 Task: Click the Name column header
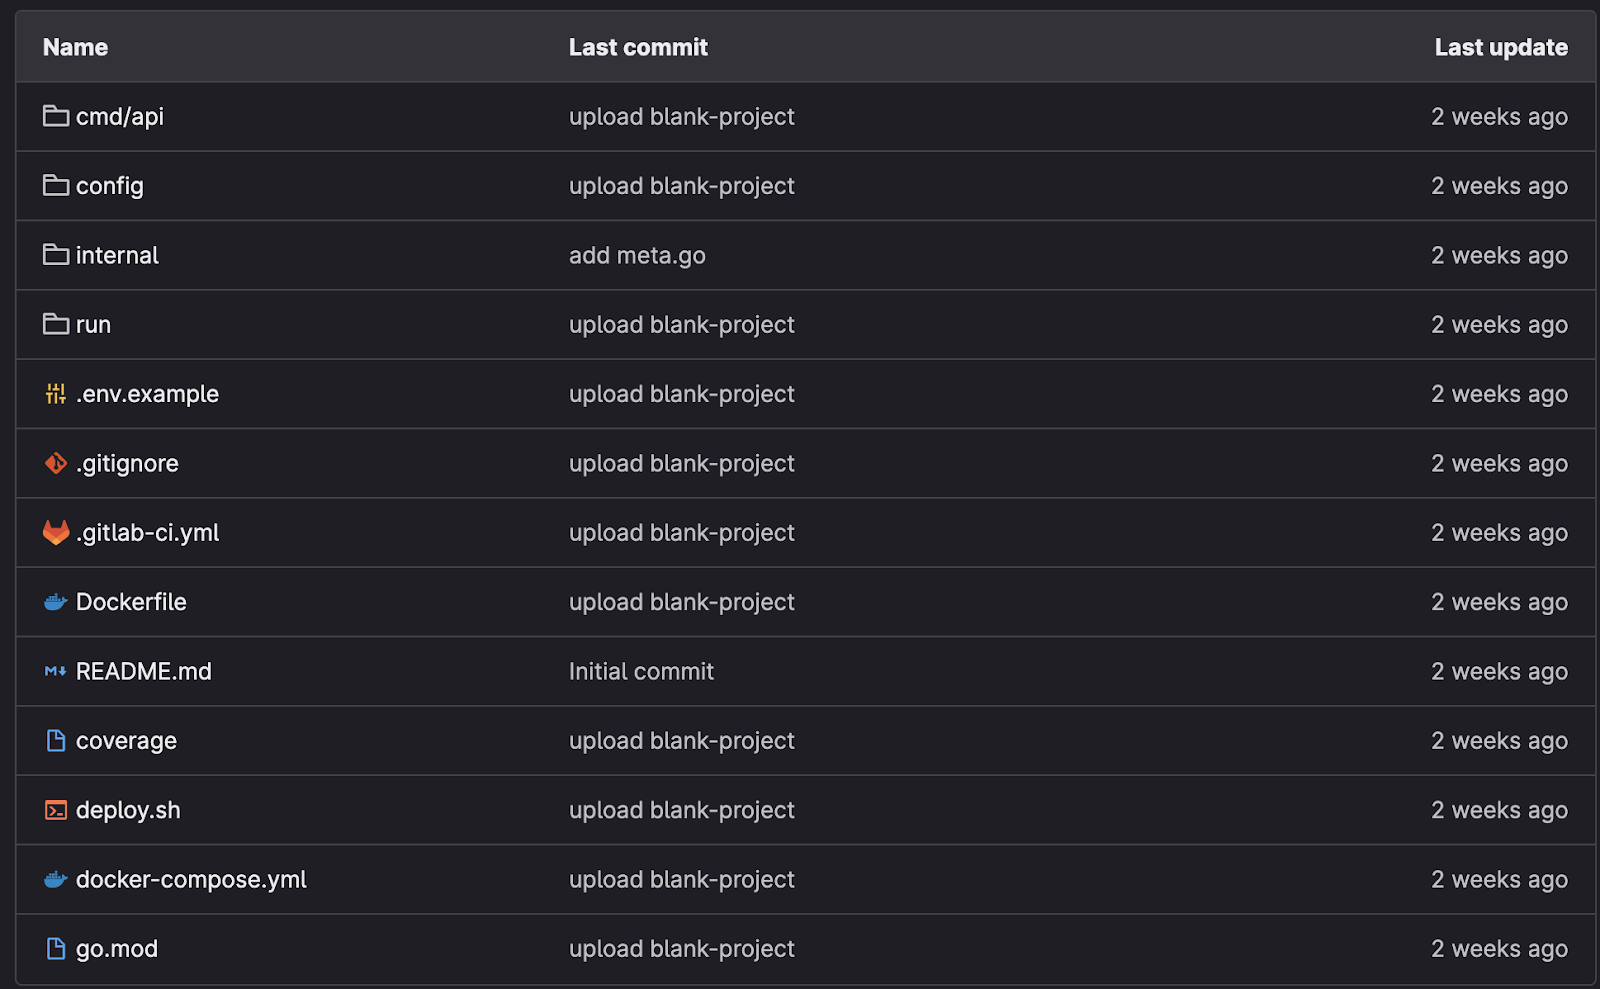pyautogui.click(x=75, y=47)
